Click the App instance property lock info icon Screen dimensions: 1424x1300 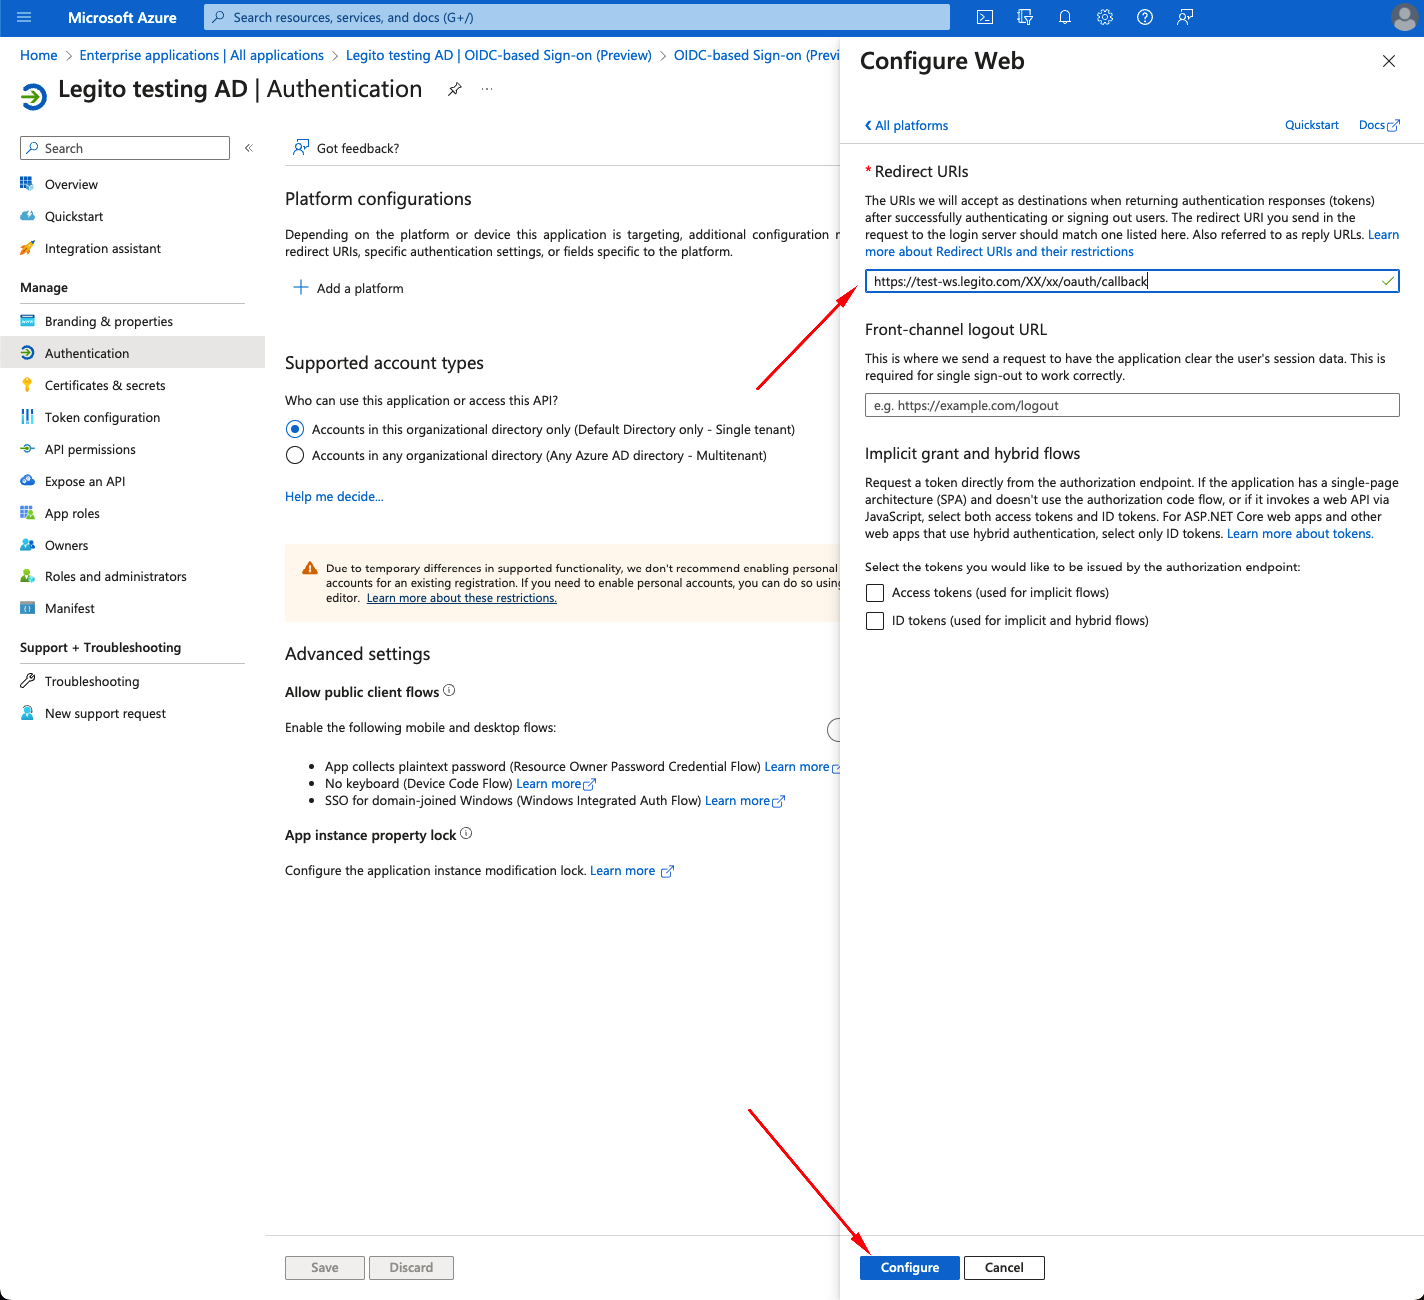coord(466,834)
